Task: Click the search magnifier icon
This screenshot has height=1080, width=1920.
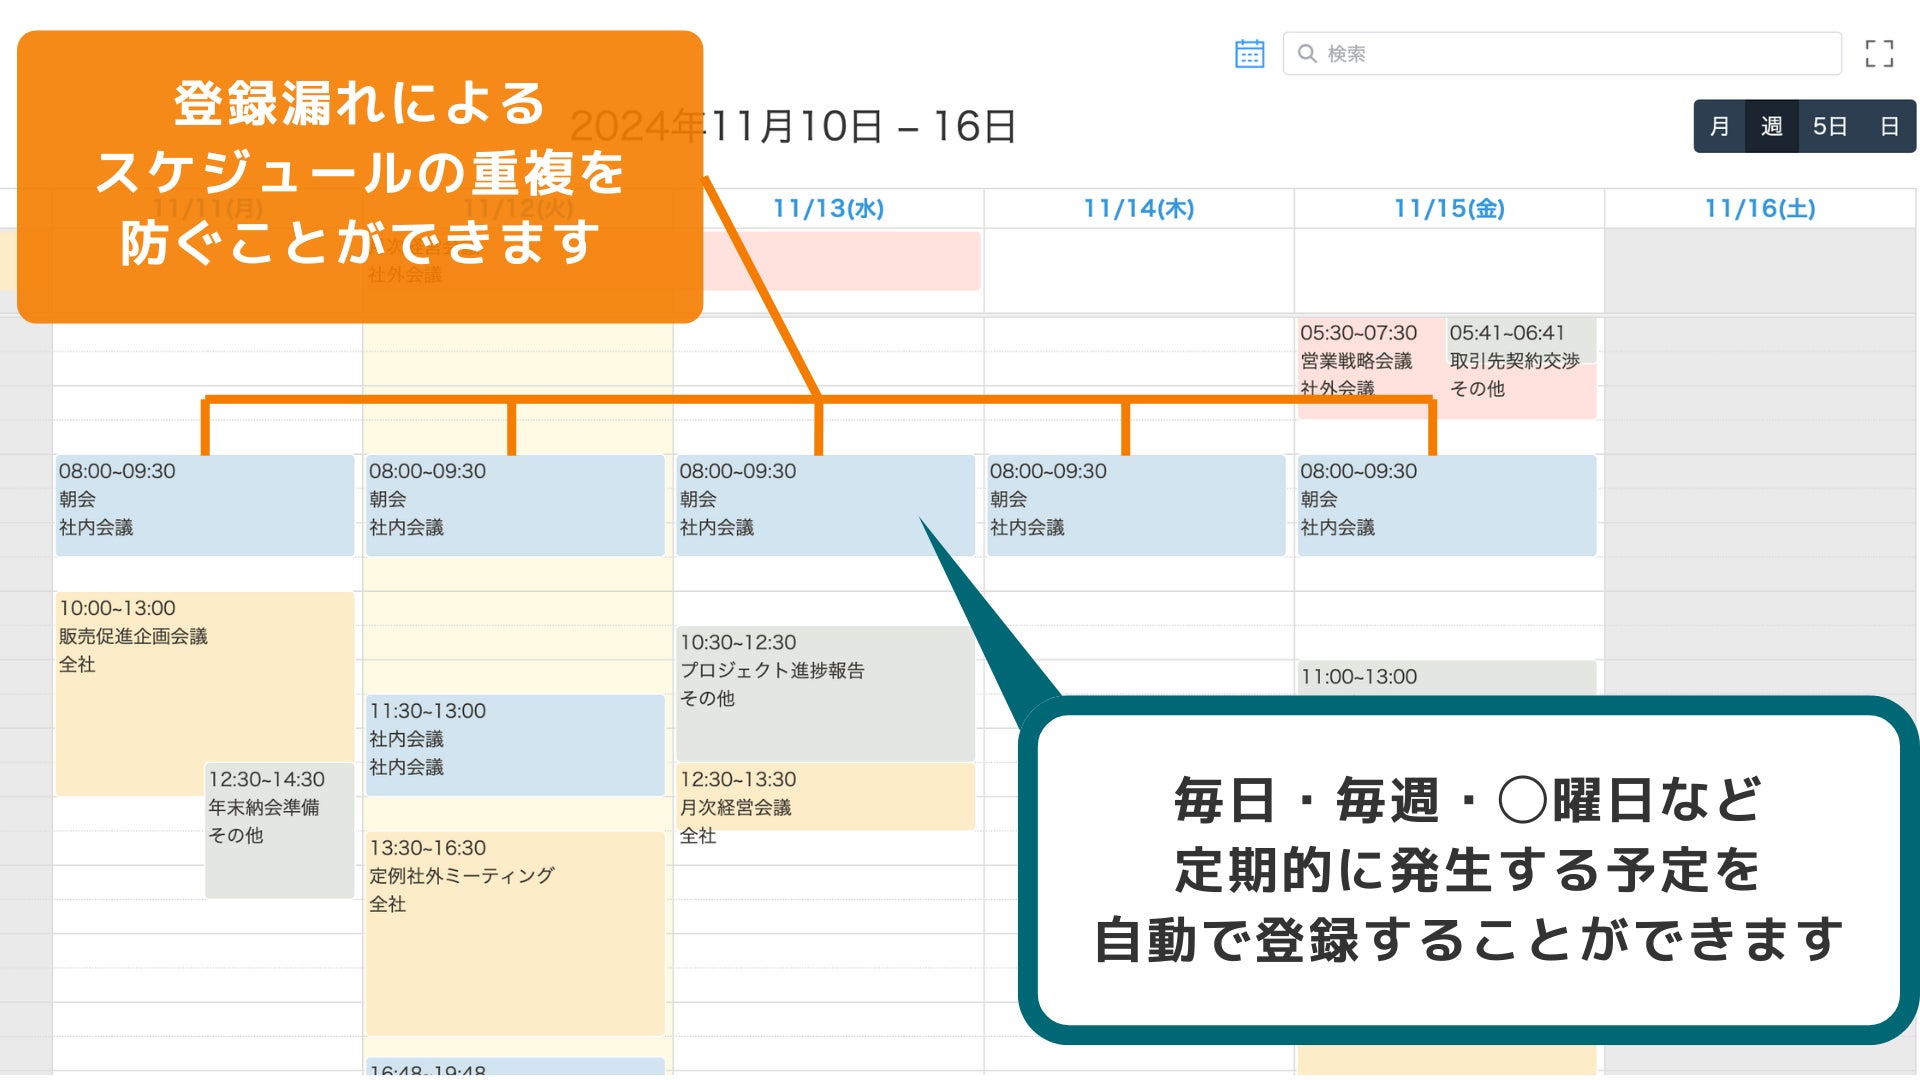Action: [x=1306, y=54]
